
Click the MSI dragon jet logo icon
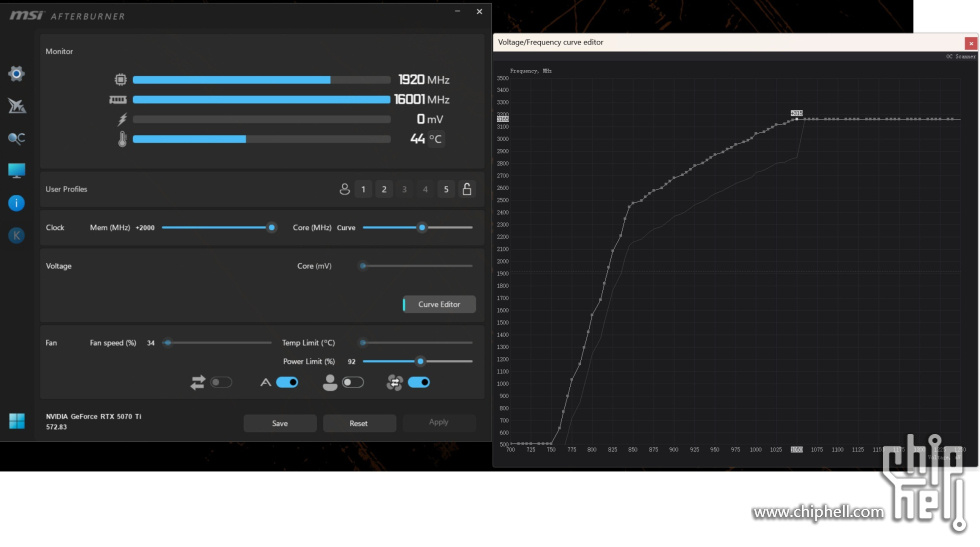click(x=16, y=106)
